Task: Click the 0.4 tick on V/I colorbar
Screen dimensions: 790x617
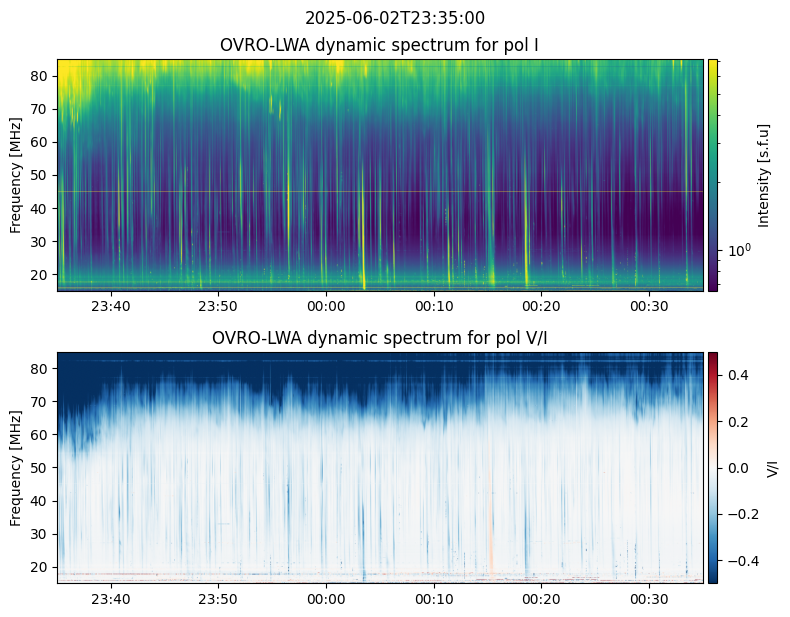Action: [x=736, y=374]
